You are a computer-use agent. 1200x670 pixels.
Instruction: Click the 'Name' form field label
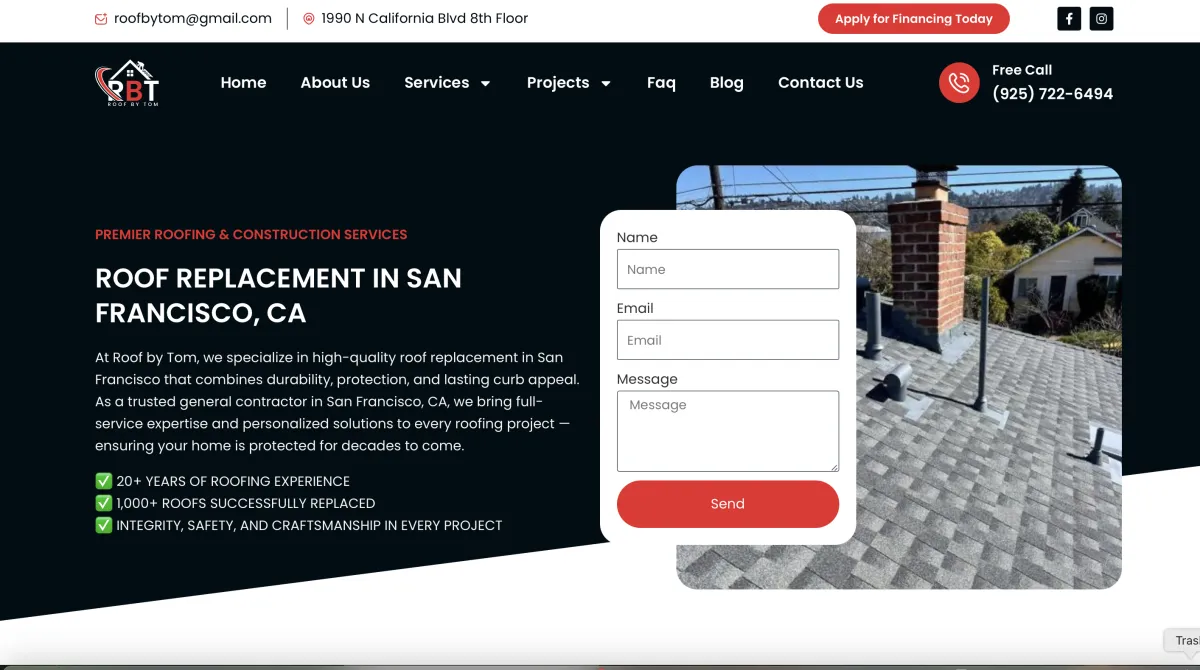coord(637,237)
